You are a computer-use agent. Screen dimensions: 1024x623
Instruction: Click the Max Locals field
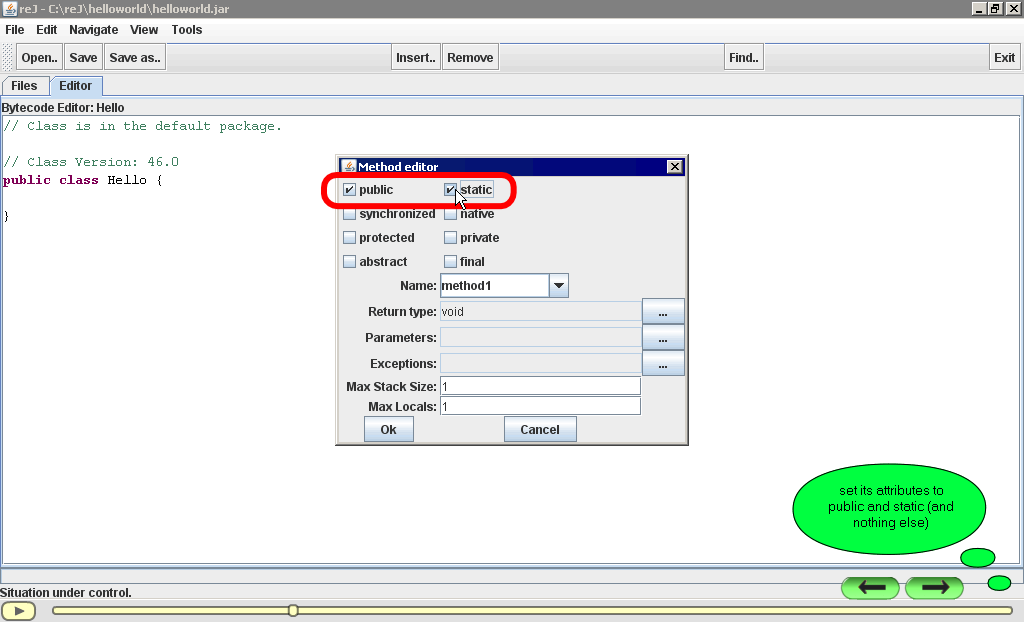click(x=540, y=406)
